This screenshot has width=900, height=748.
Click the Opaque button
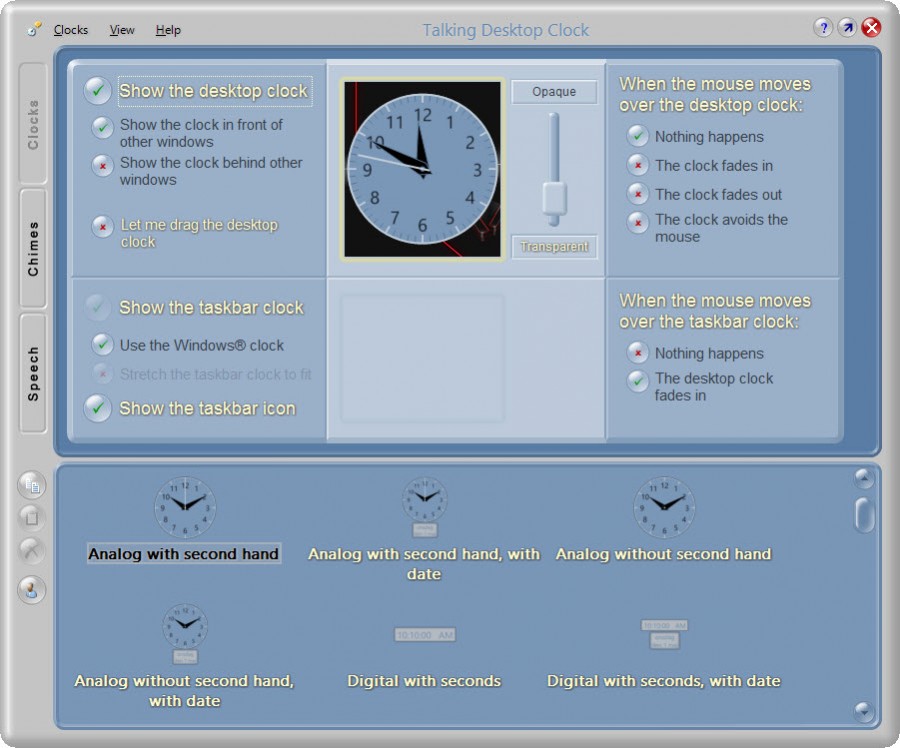click(x=554, y=92)
